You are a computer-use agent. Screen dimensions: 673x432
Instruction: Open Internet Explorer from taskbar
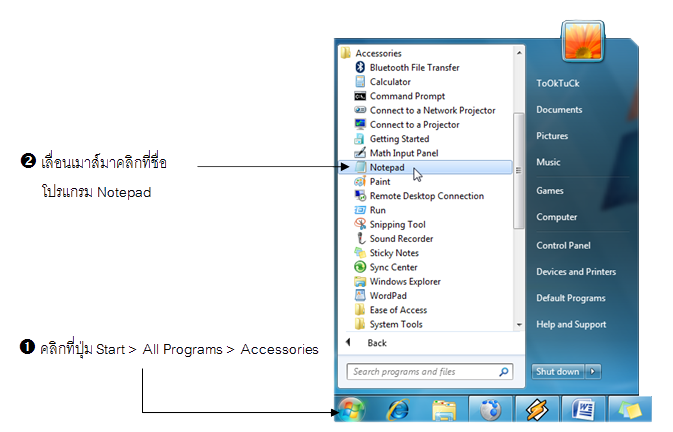point(399,409)
